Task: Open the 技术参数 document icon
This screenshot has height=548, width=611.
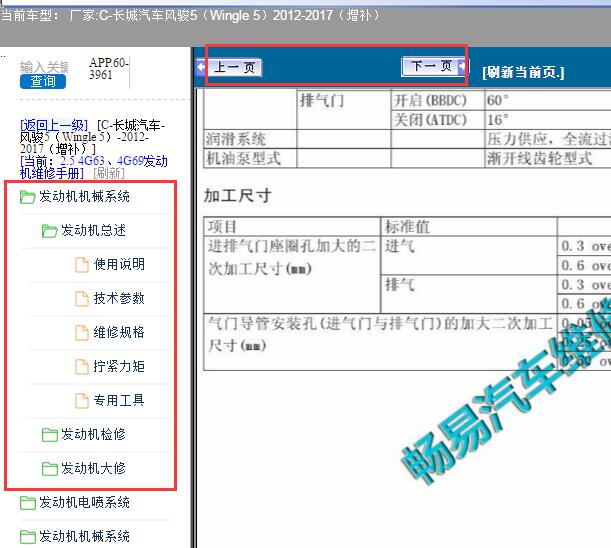Action: (81, 299)
